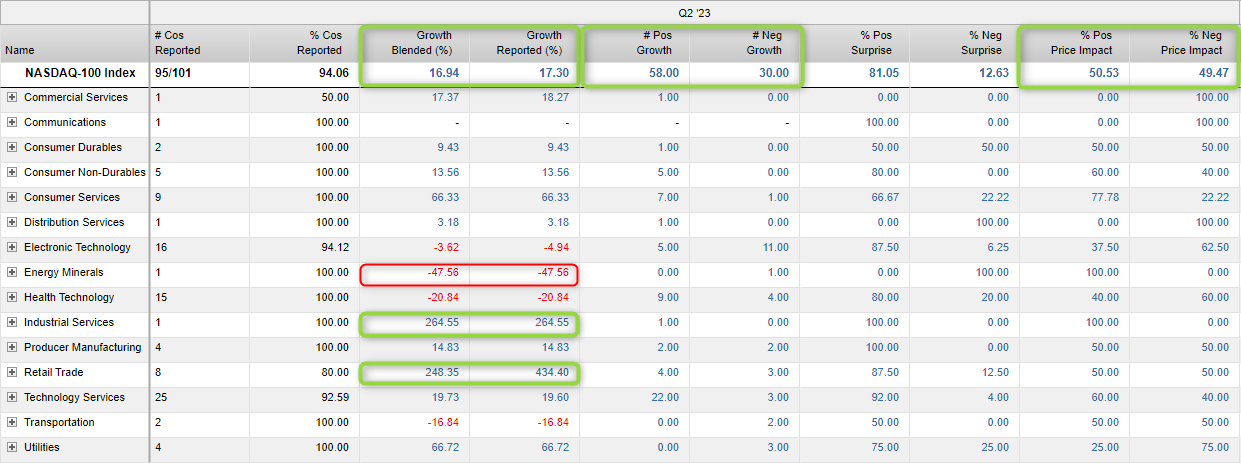Click the index negative growth count 30.00
This screenshot has width=1241, height=463.
[x=773, y=73]
